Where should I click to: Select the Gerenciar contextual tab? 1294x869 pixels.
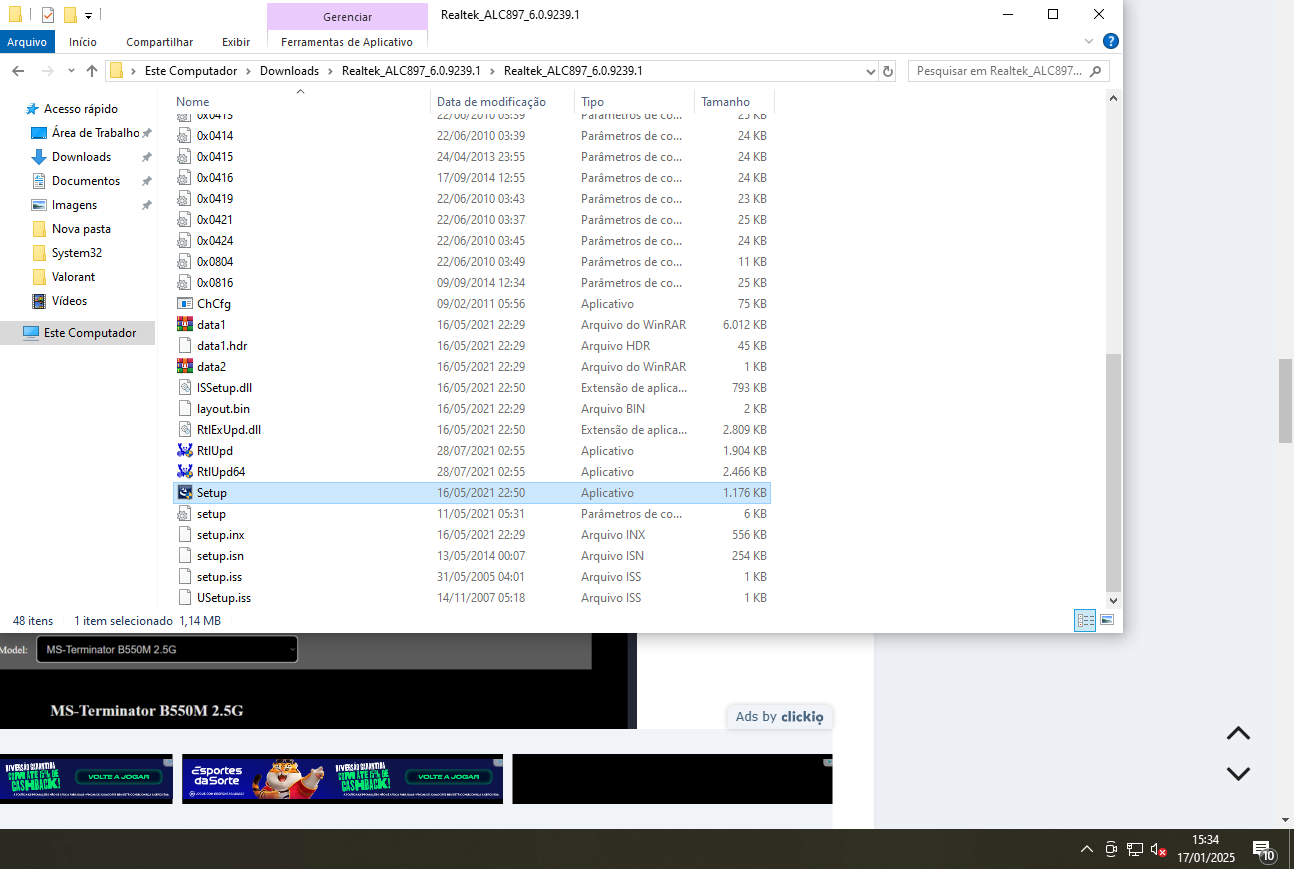[347, 17]
